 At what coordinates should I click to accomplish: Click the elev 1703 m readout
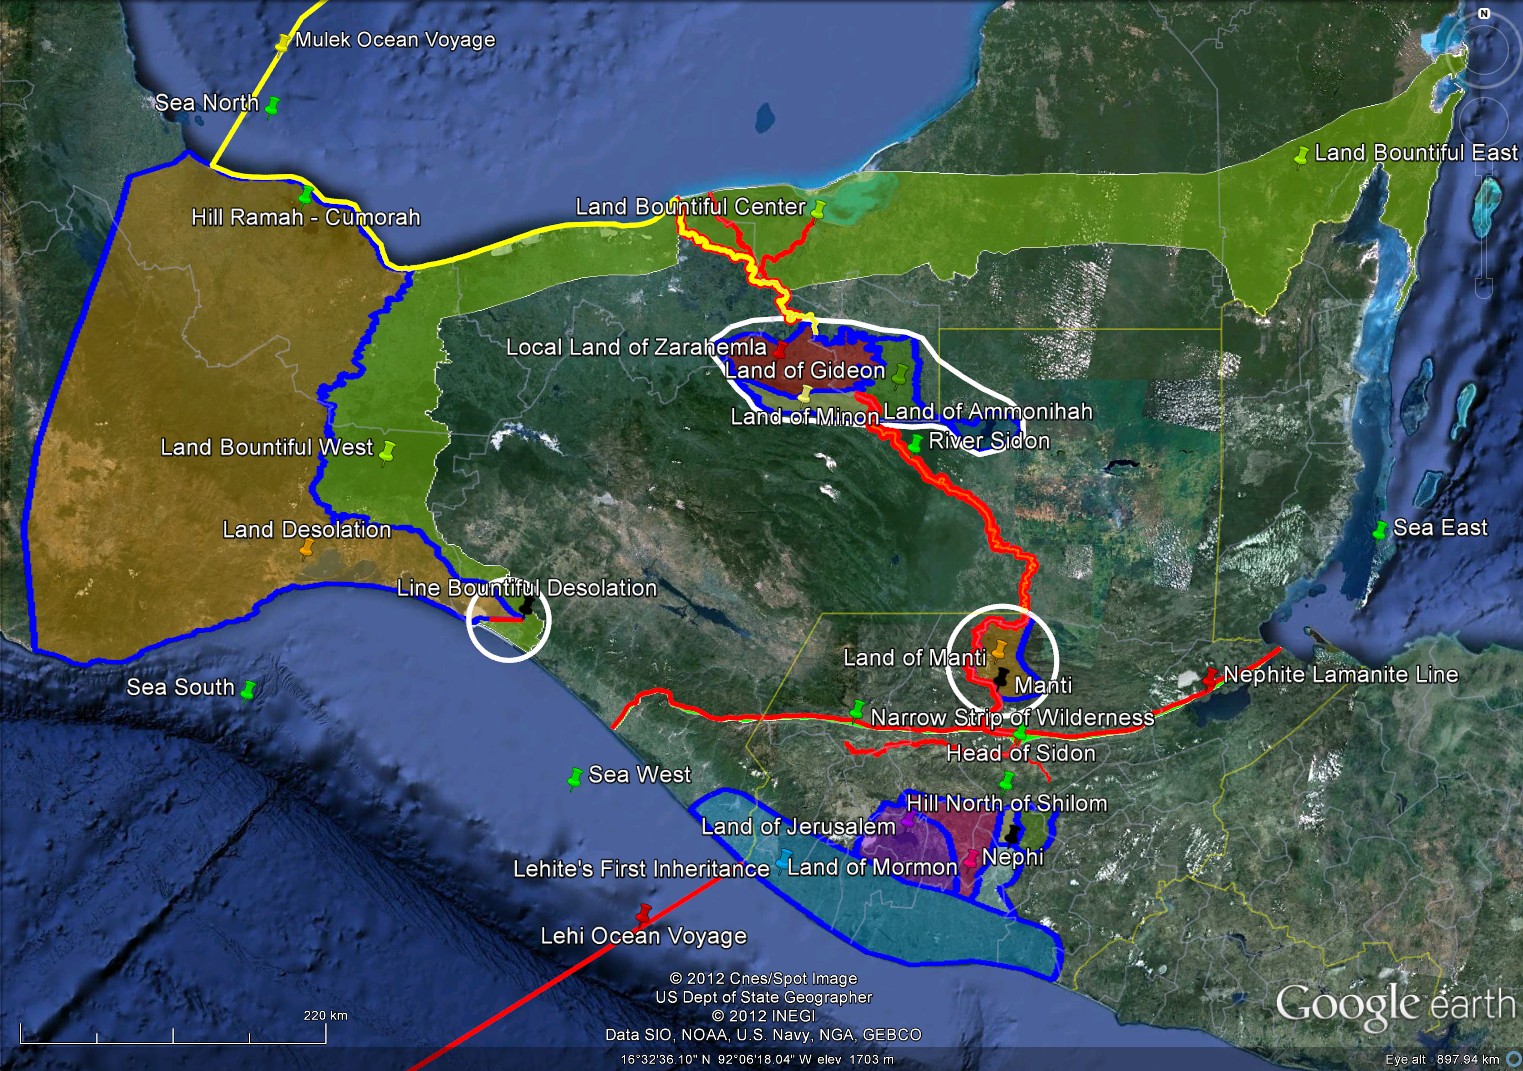click(x=858, y=1059)
